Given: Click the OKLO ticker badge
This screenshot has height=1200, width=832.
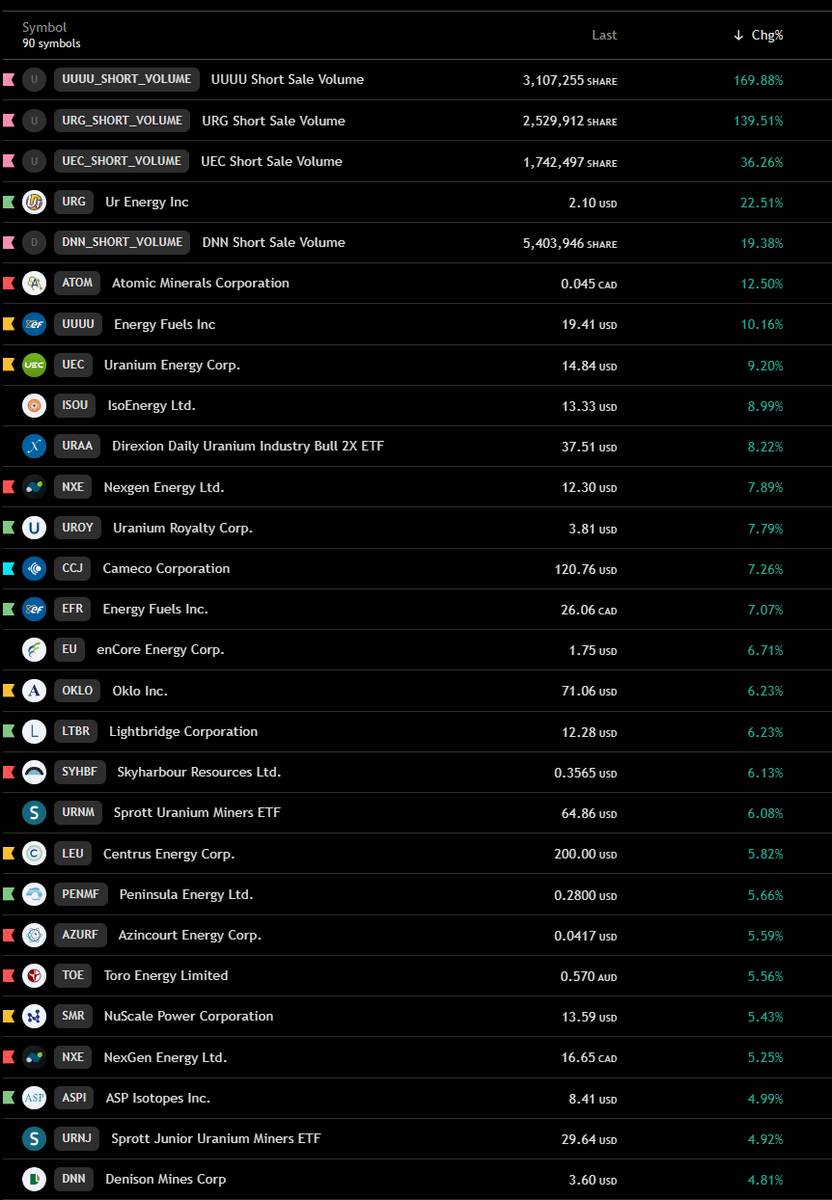Looking at the screenshot, I should coord(77,691).
